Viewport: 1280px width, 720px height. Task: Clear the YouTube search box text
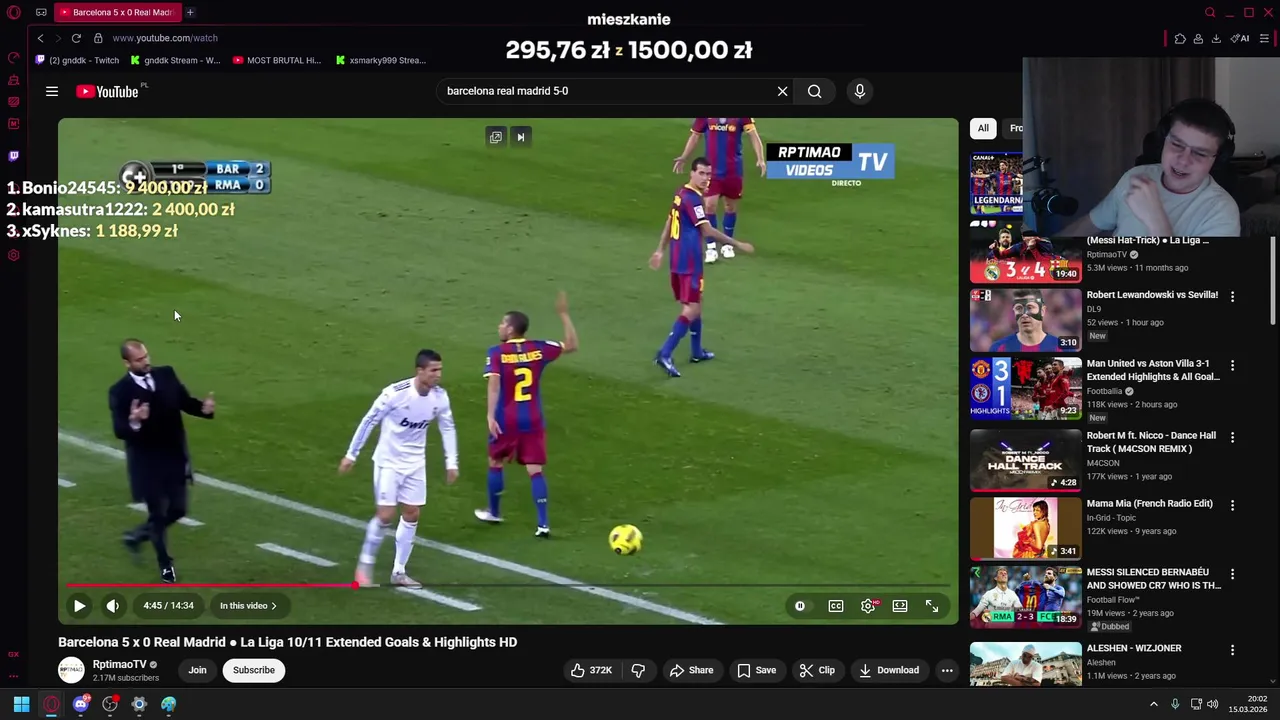tap(782, 91)
